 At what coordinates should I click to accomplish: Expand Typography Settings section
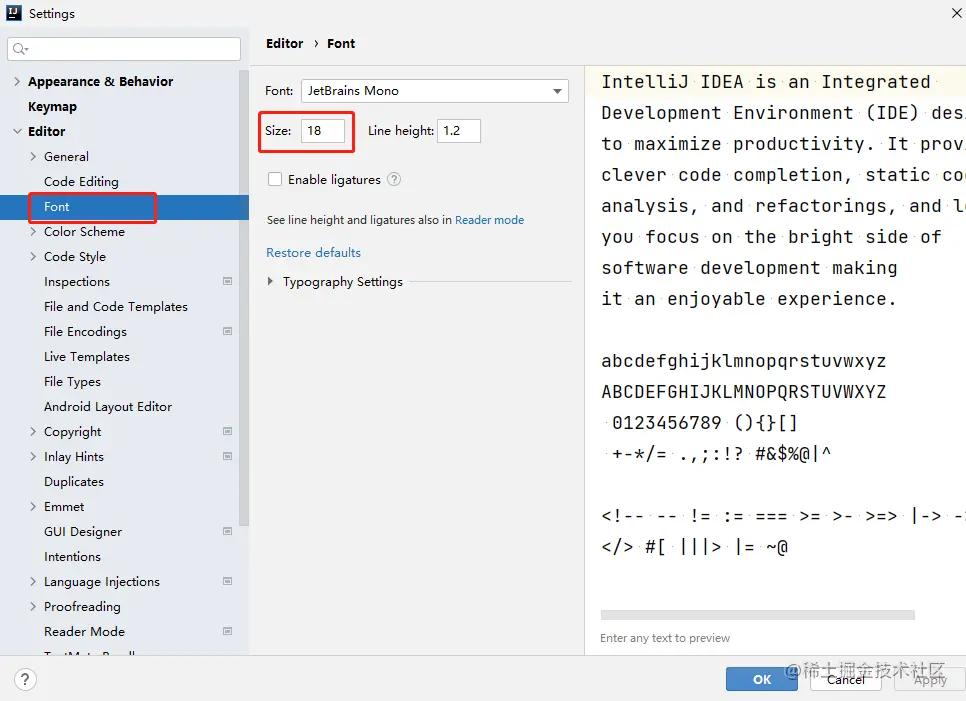[270, 282]
